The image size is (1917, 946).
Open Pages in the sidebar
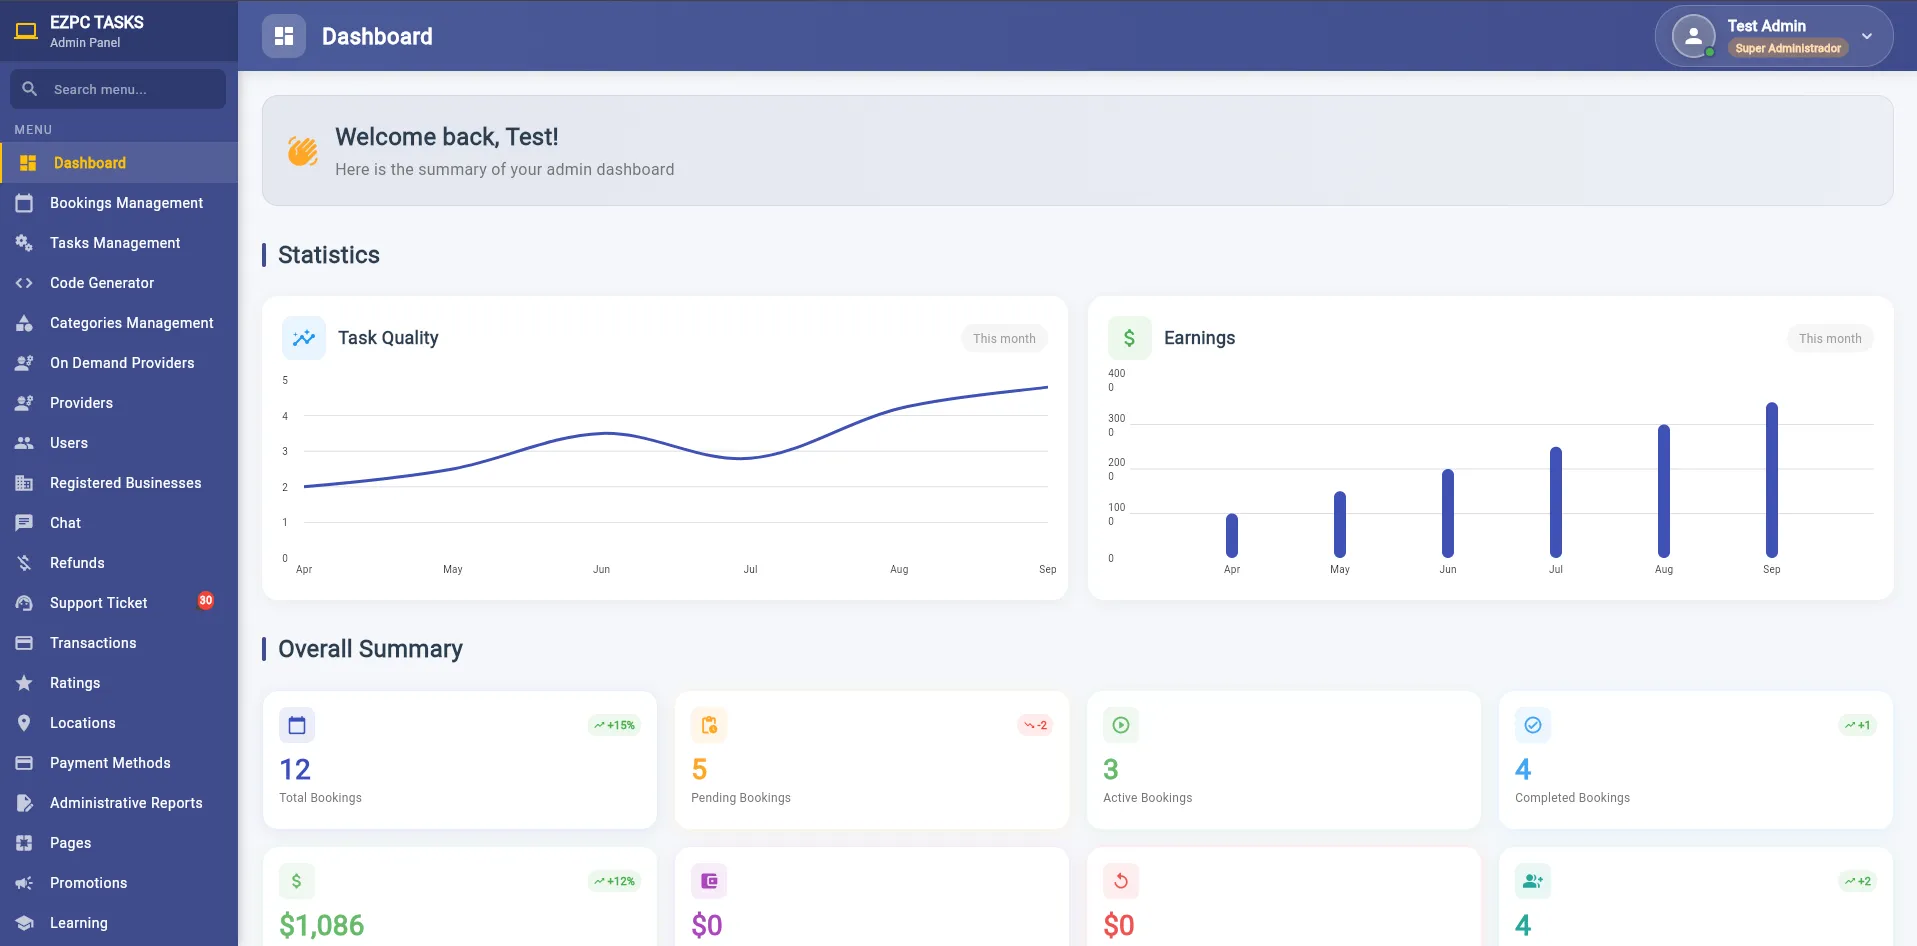pyautogui.click(x=119, y=843)
